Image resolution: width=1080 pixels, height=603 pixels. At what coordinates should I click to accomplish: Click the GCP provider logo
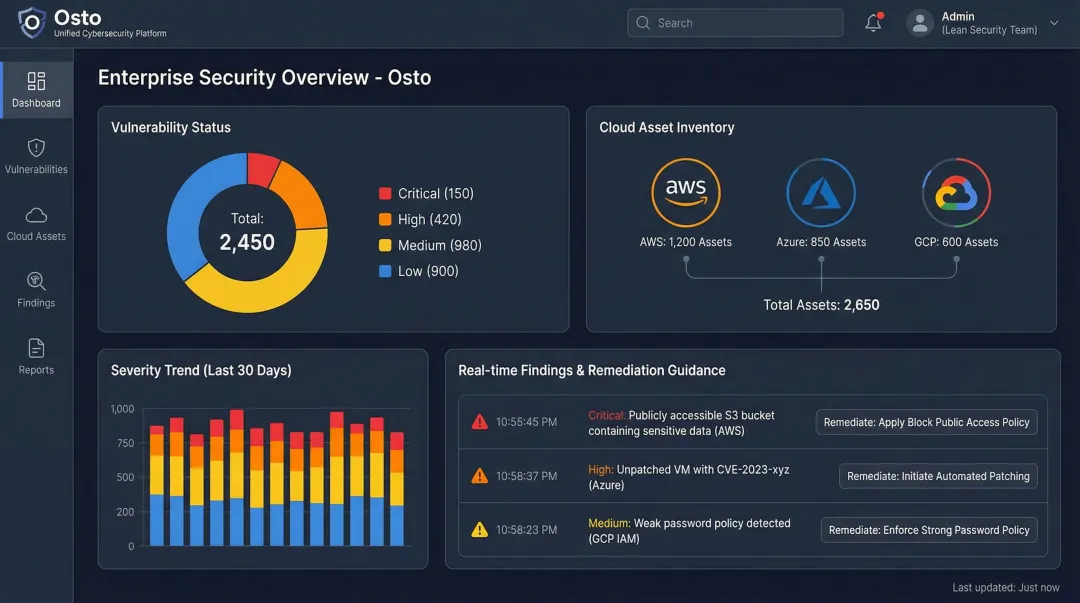[x=956, y=191]
